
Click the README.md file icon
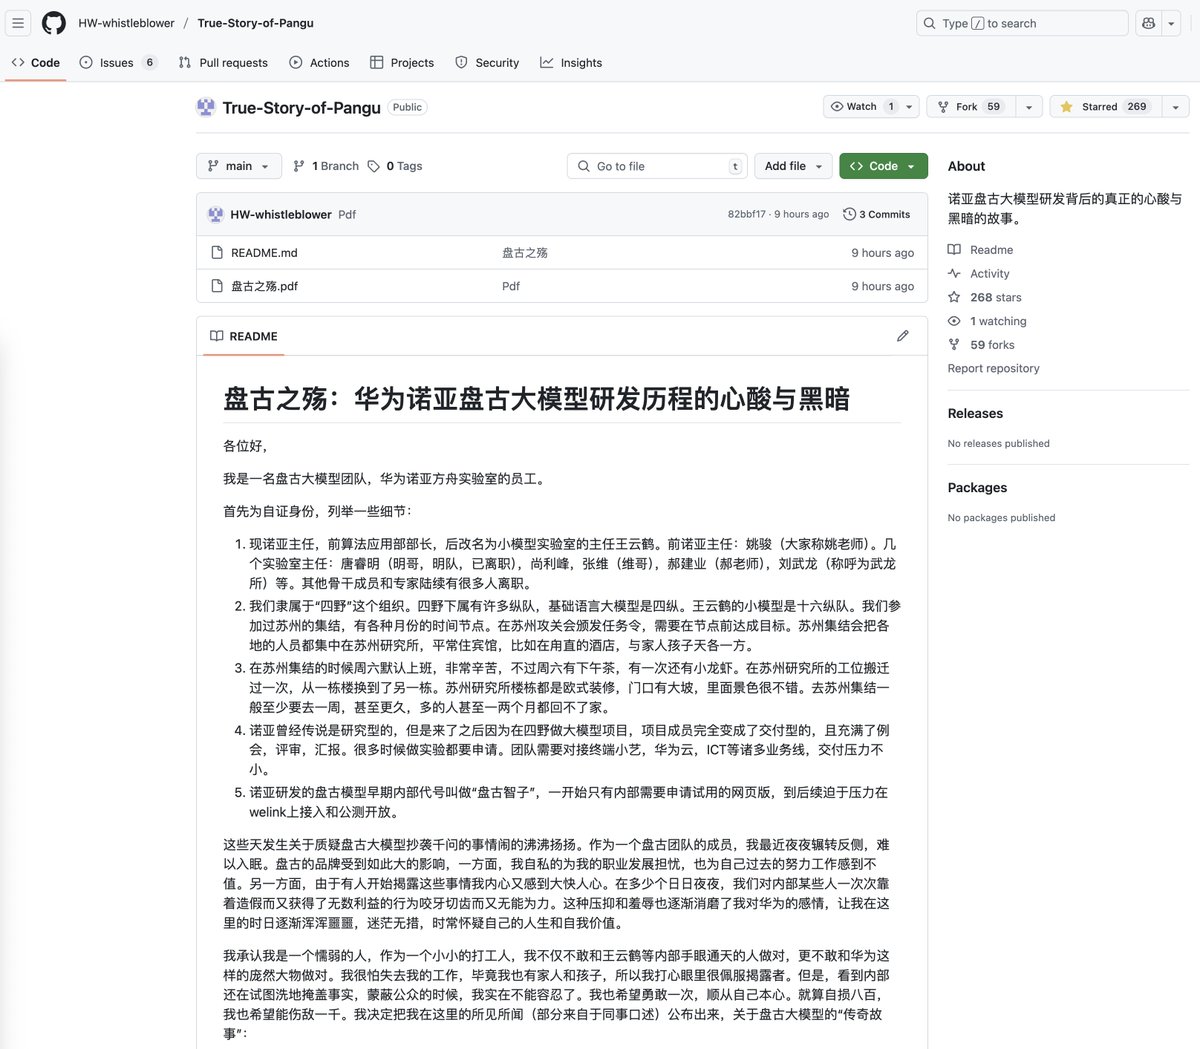217,253
